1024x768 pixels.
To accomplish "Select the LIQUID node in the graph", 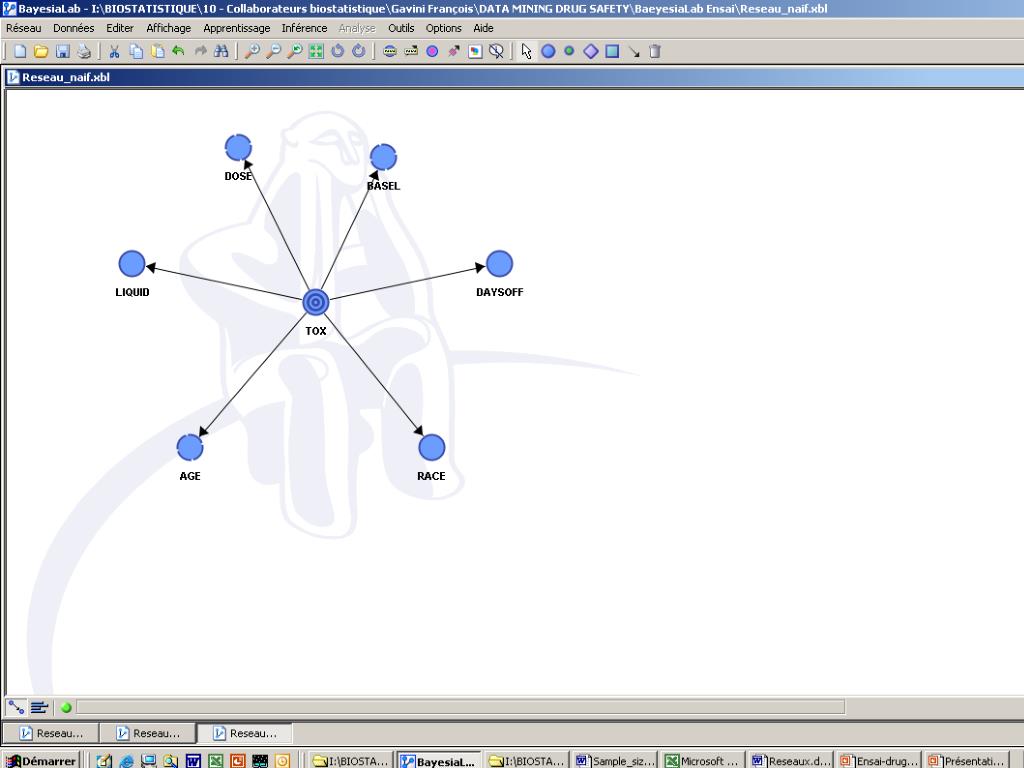I will click(132, 264).
